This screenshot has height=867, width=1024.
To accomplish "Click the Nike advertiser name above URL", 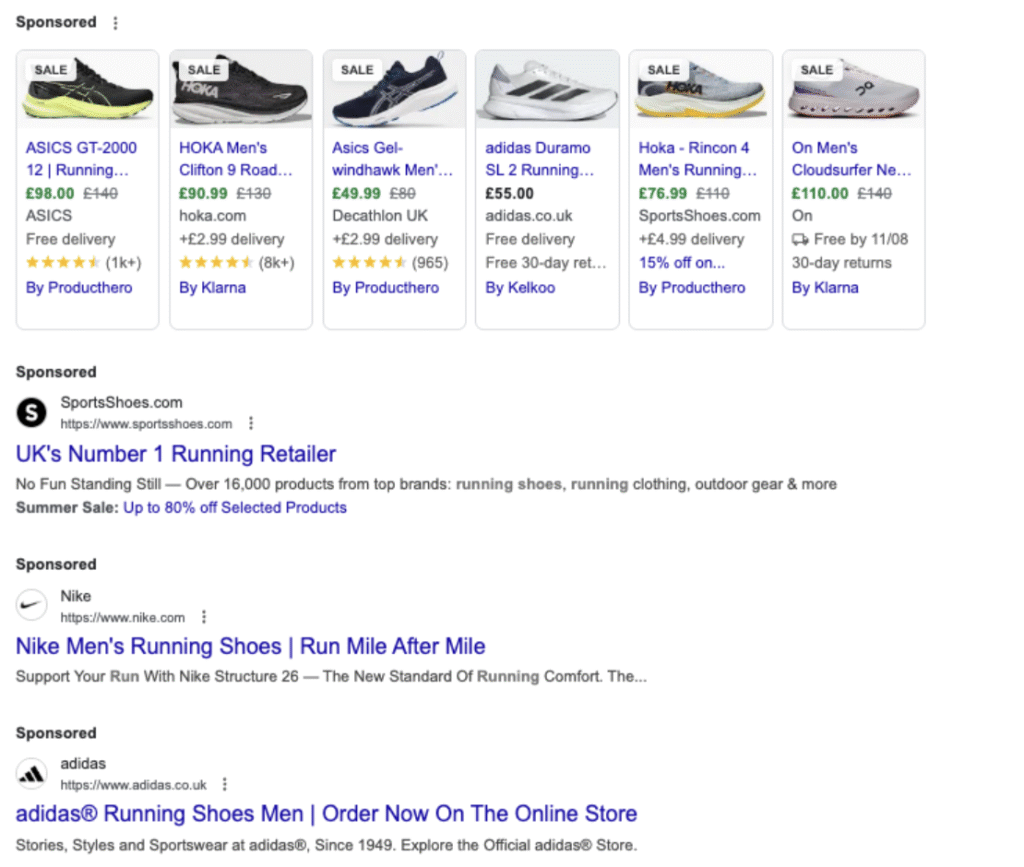I will coord(76,596).
